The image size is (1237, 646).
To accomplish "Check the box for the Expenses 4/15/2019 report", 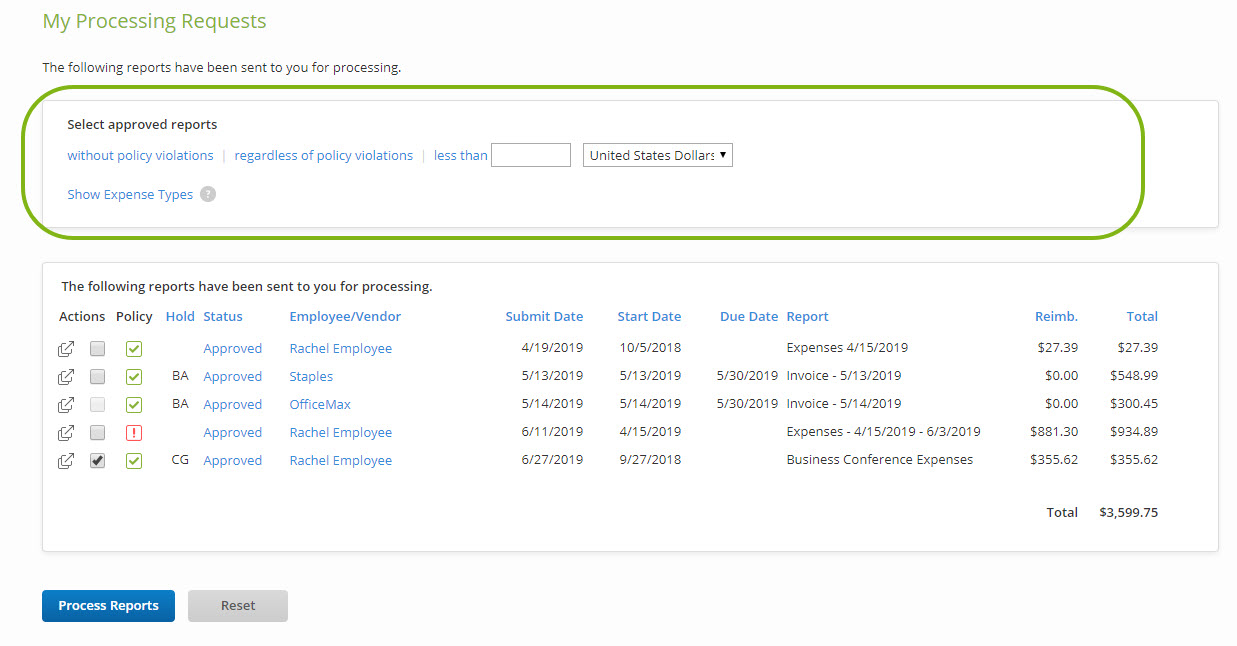I will click(97, 348).
